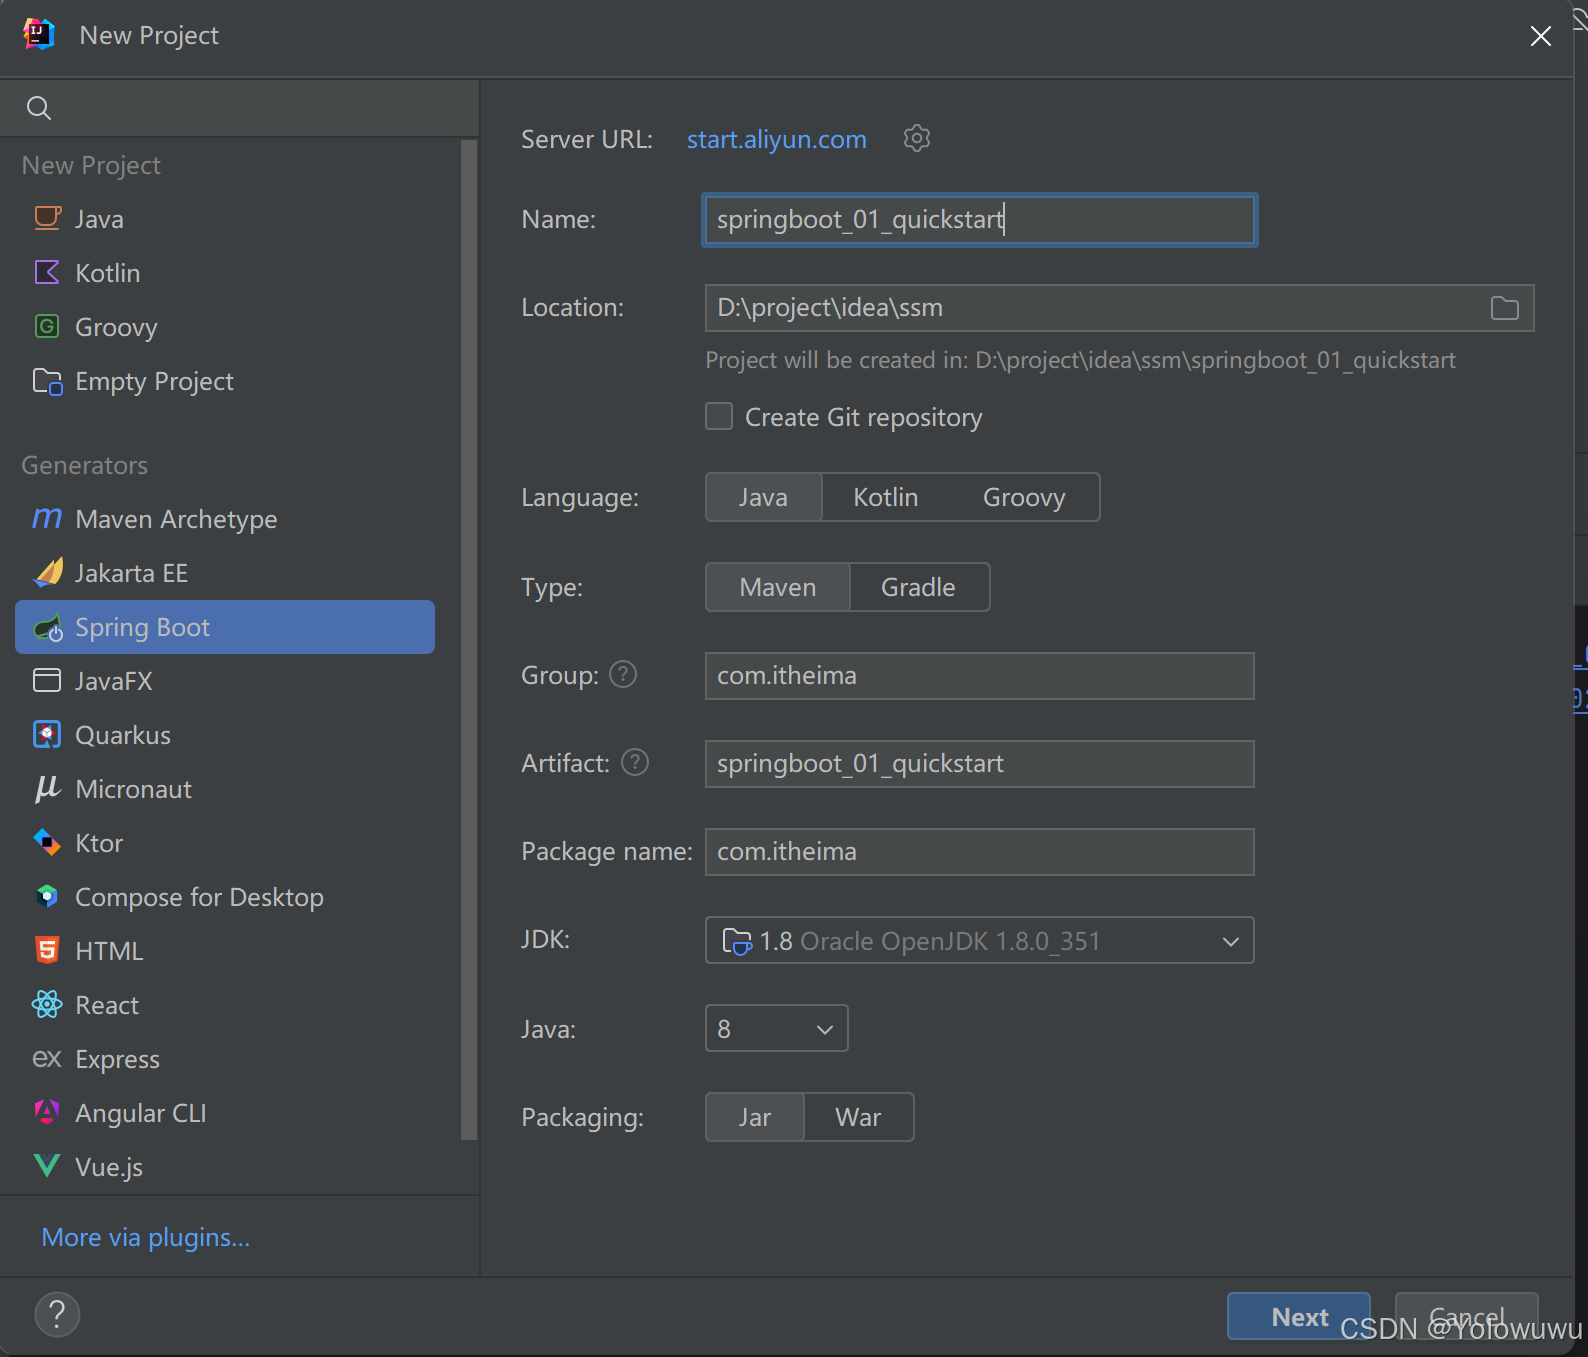Click the Next button

click(1298, 1316)
